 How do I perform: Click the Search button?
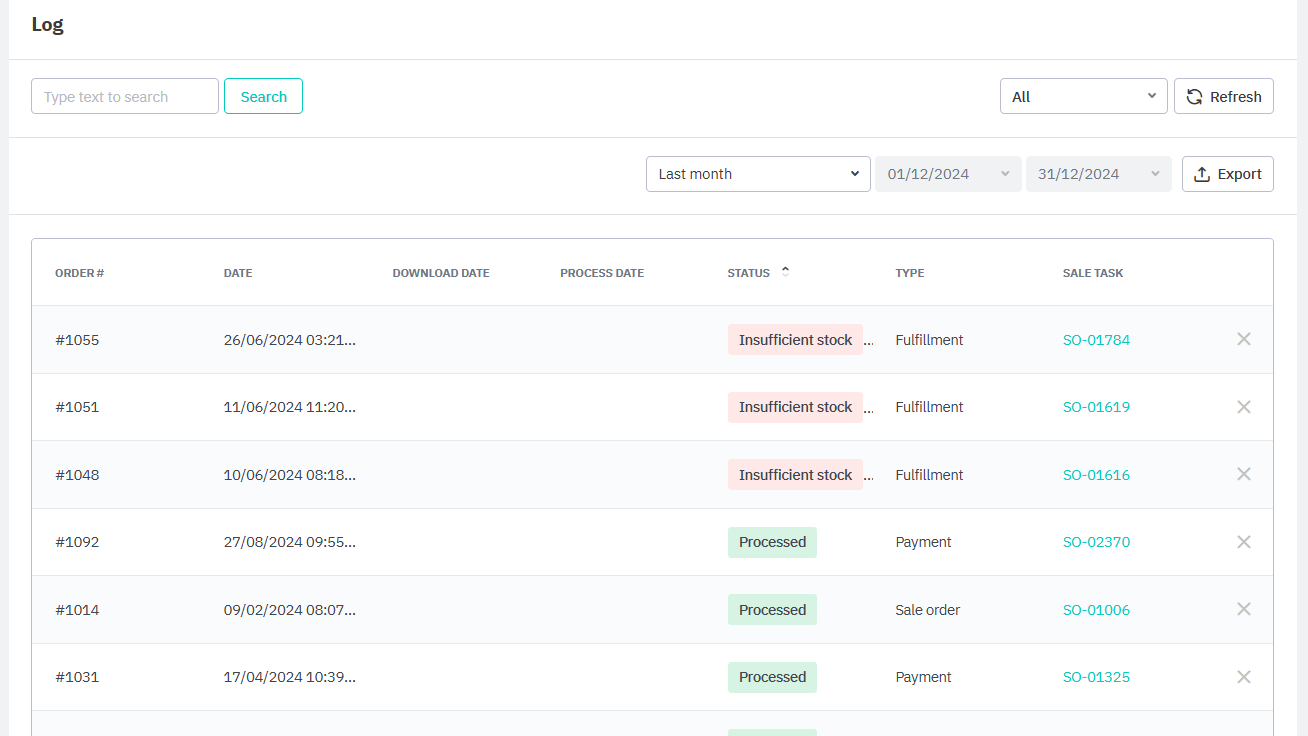click(263, 96)
